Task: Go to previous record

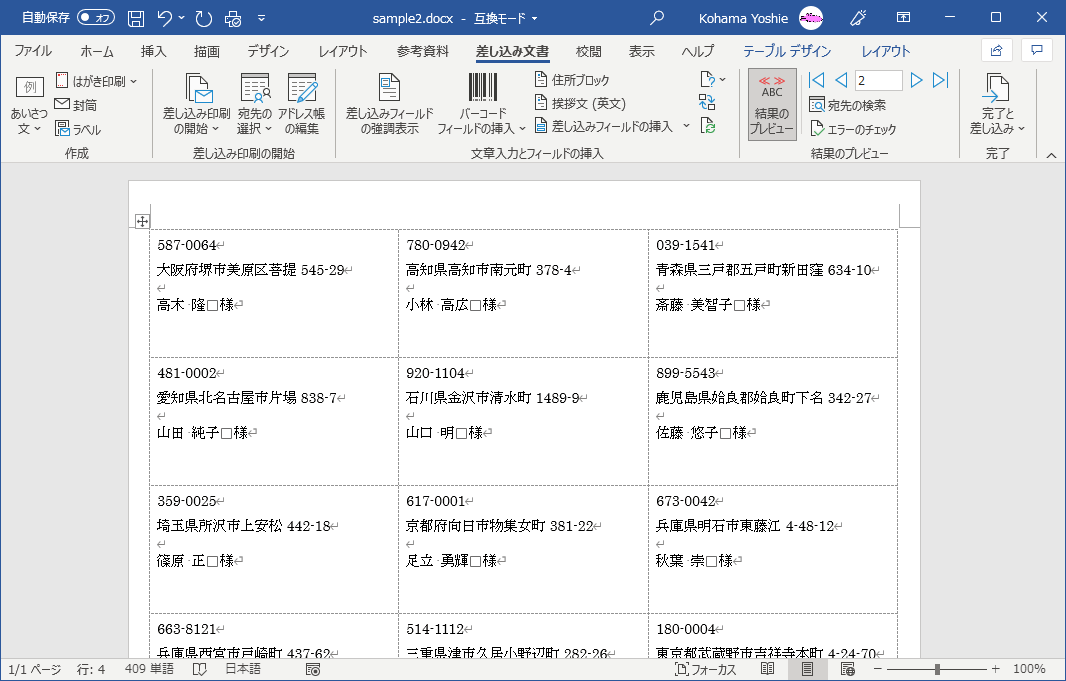Action: point(841,80)
